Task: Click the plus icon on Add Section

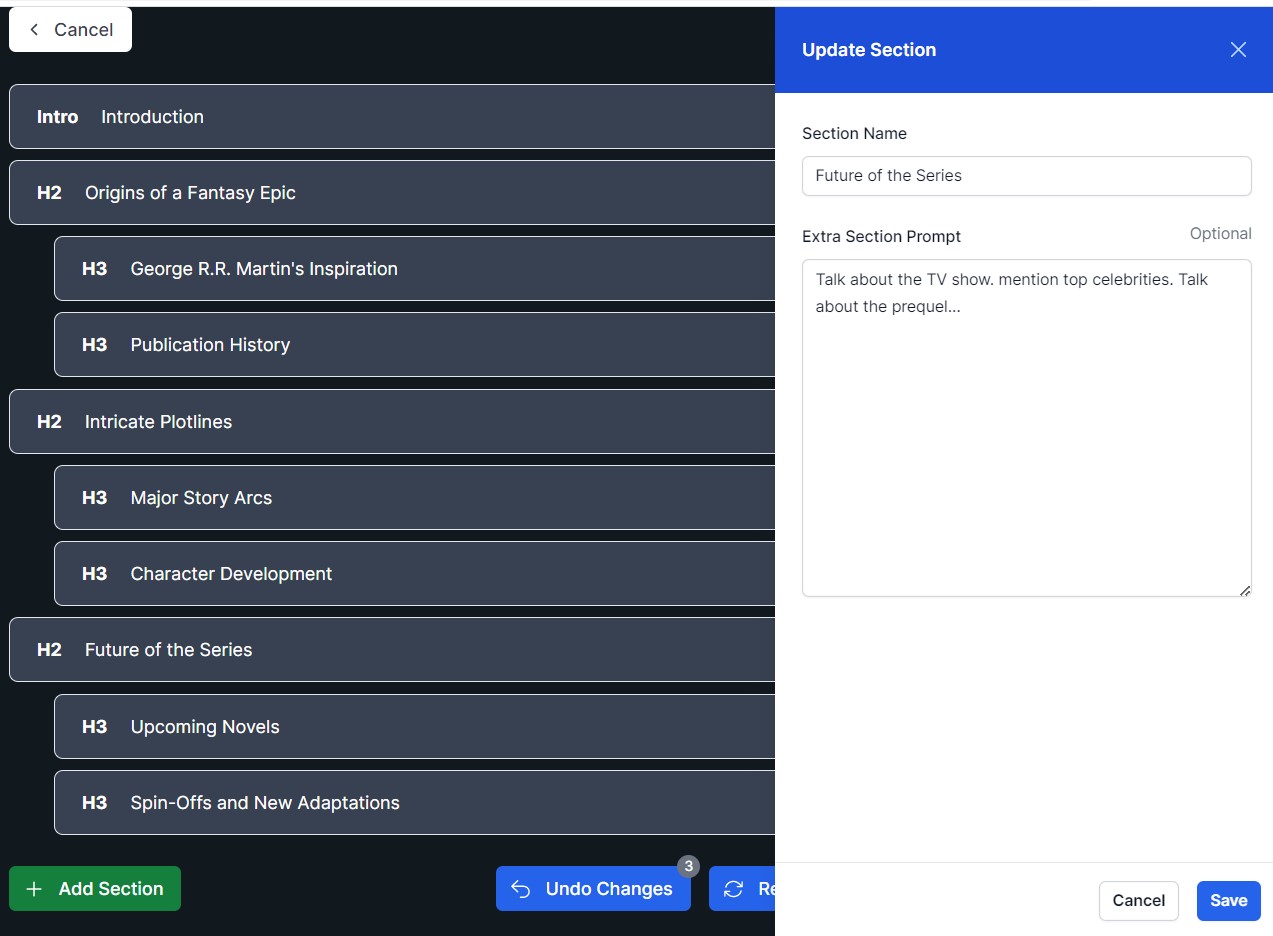Action: [35, 888]
